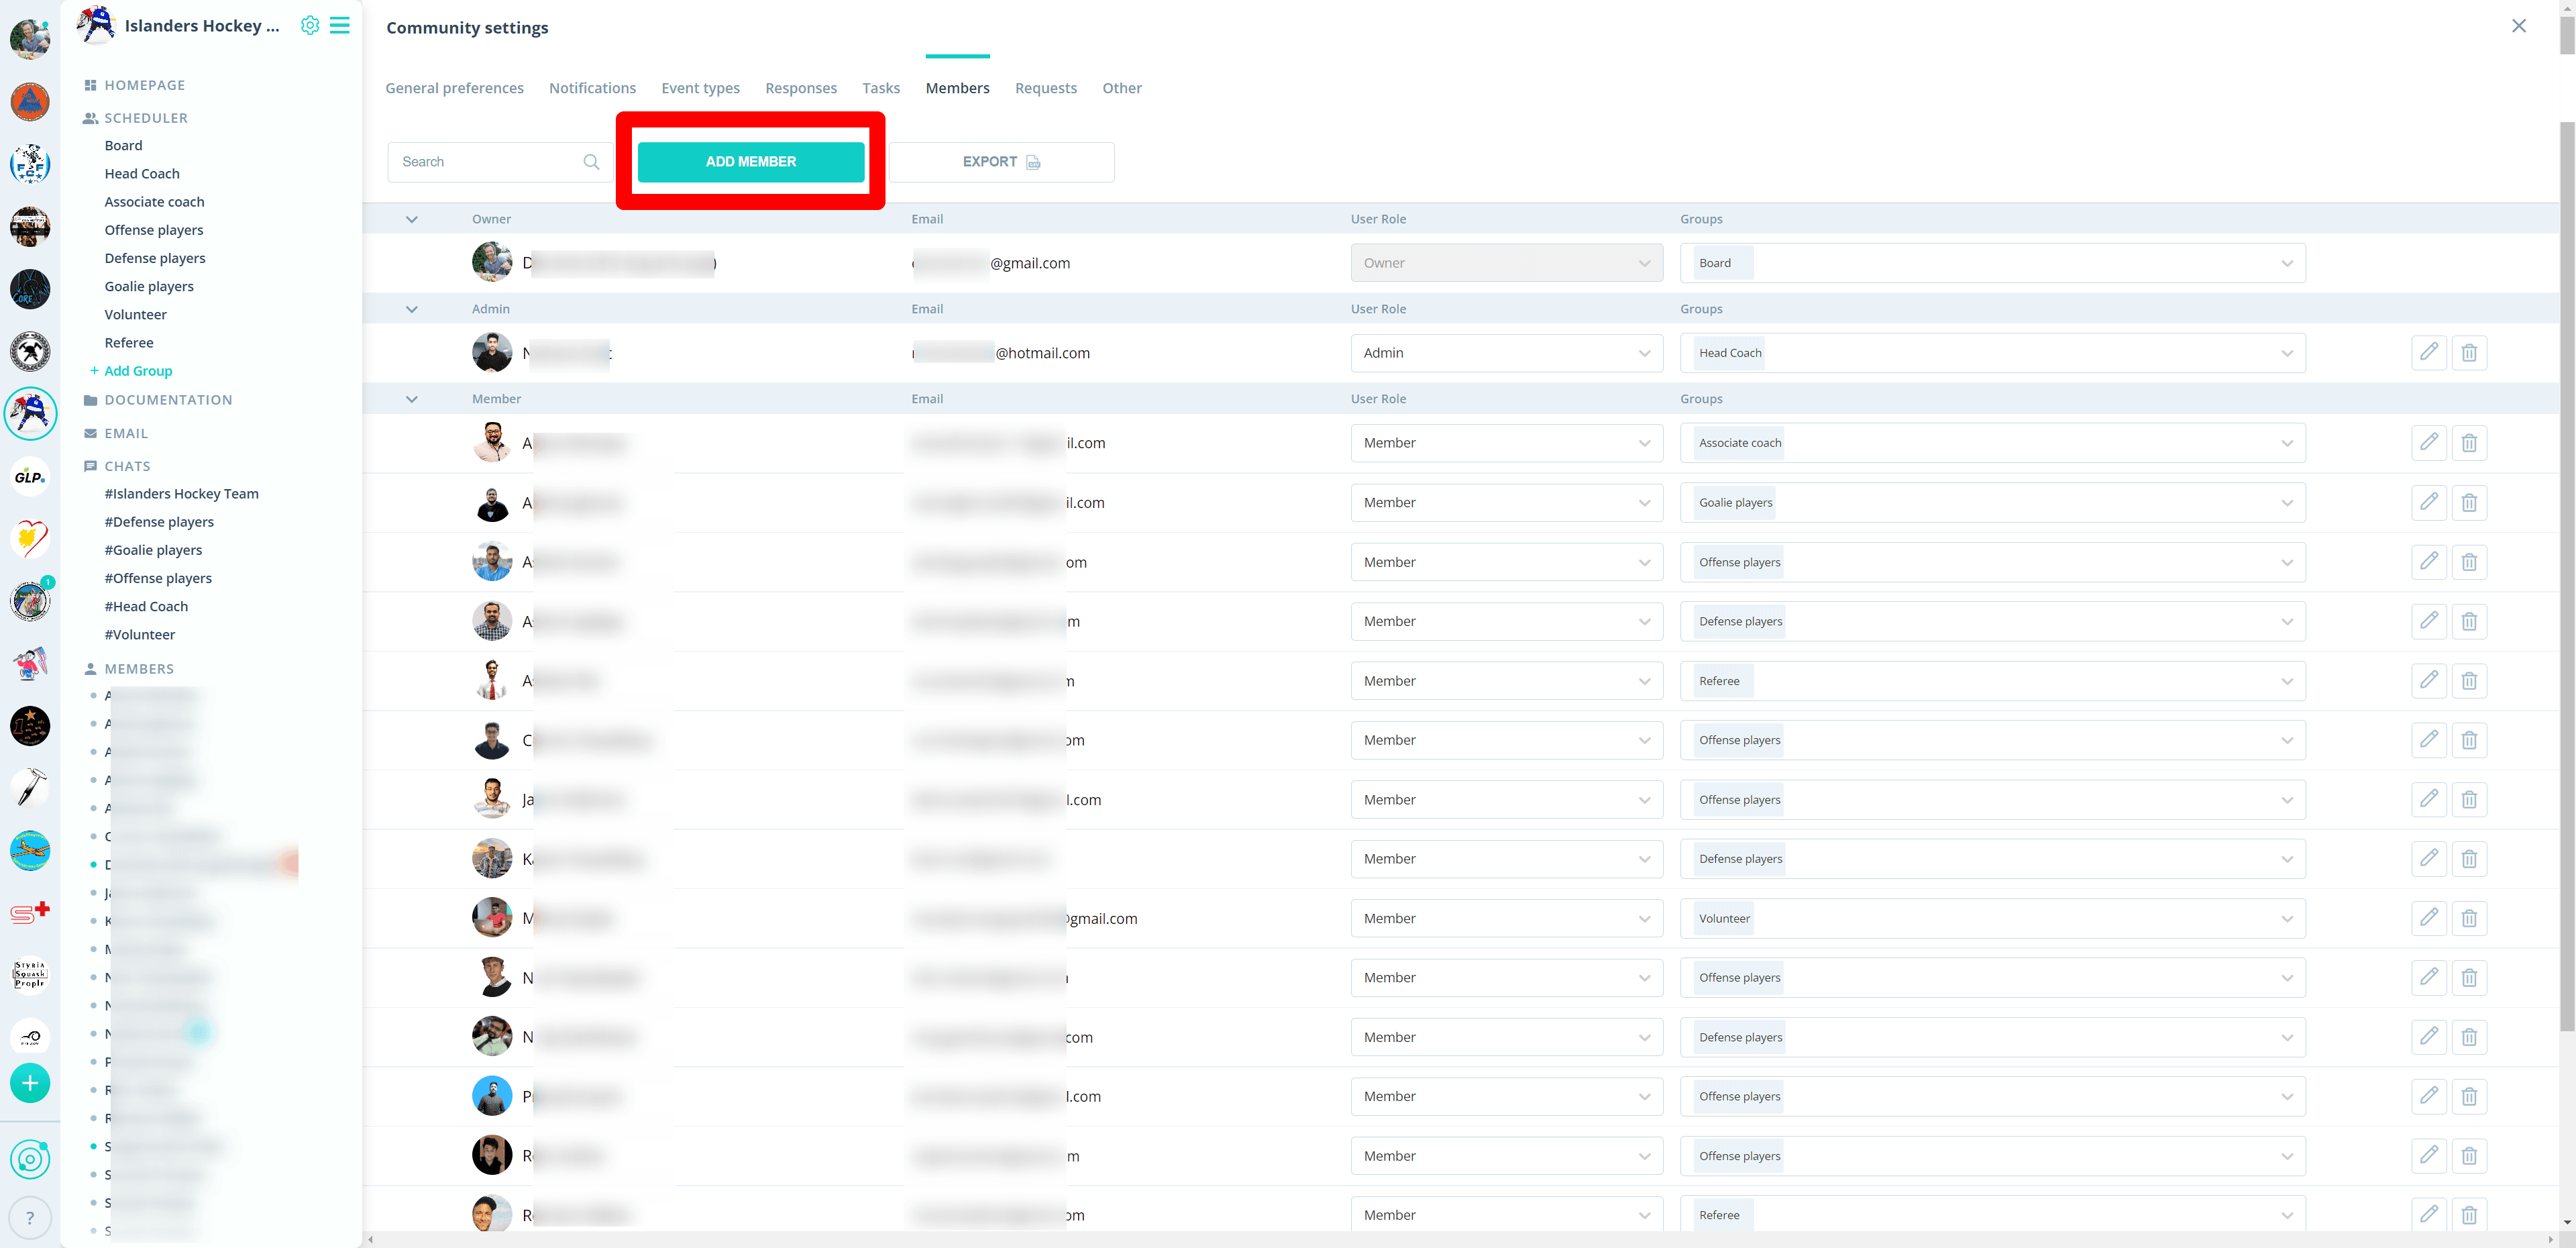Open the Admin user role dropdown
This screenshot has width=2576, height=1248.
pyautogui.click(x=1506, y=353)
